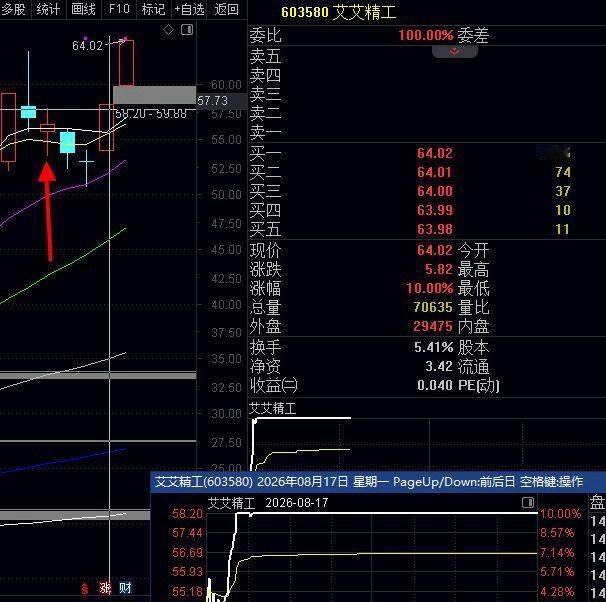Open the 多股 multi-stock view
606x602 pixels.
13,9
